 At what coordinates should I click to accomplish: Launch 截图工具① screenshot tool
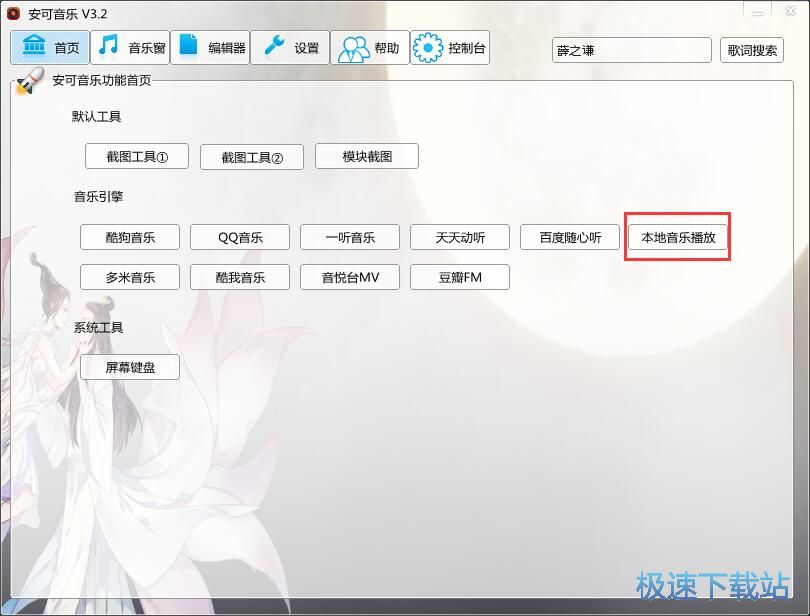pos(137,156)
